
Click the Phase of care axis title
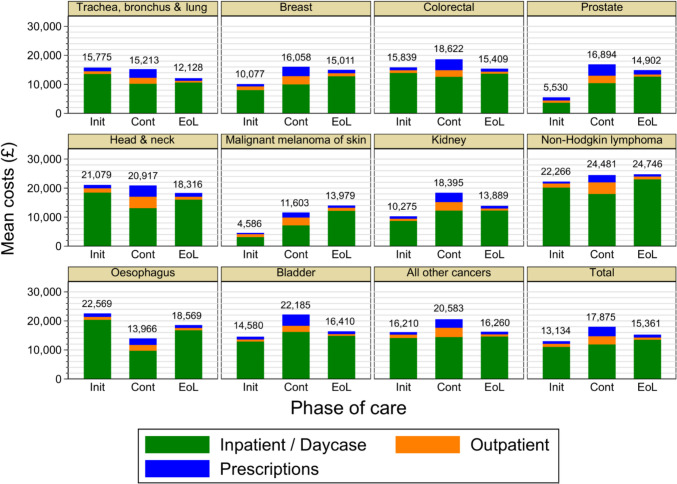tap(348, 408)
